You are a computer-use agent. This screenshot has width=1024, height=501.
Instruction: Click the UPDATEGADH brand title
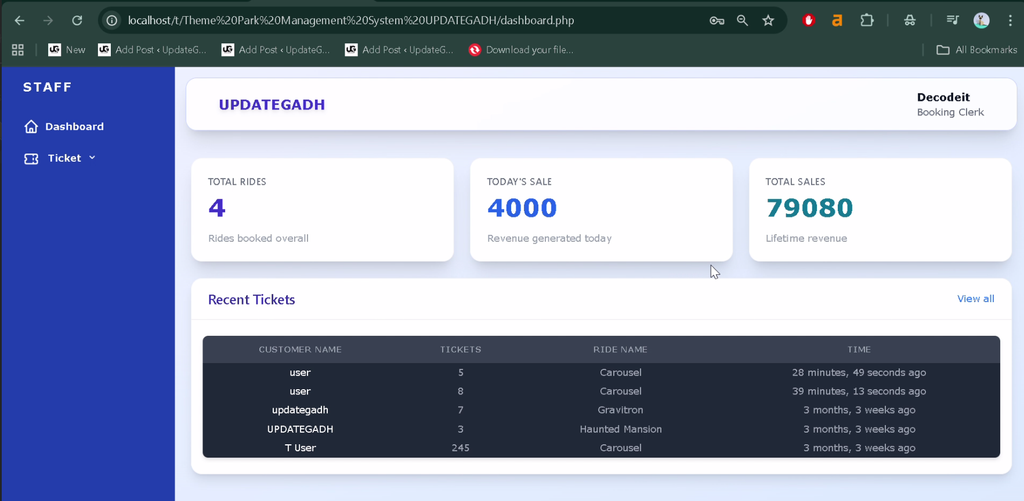pyautogui.click(x=272, y=105)
